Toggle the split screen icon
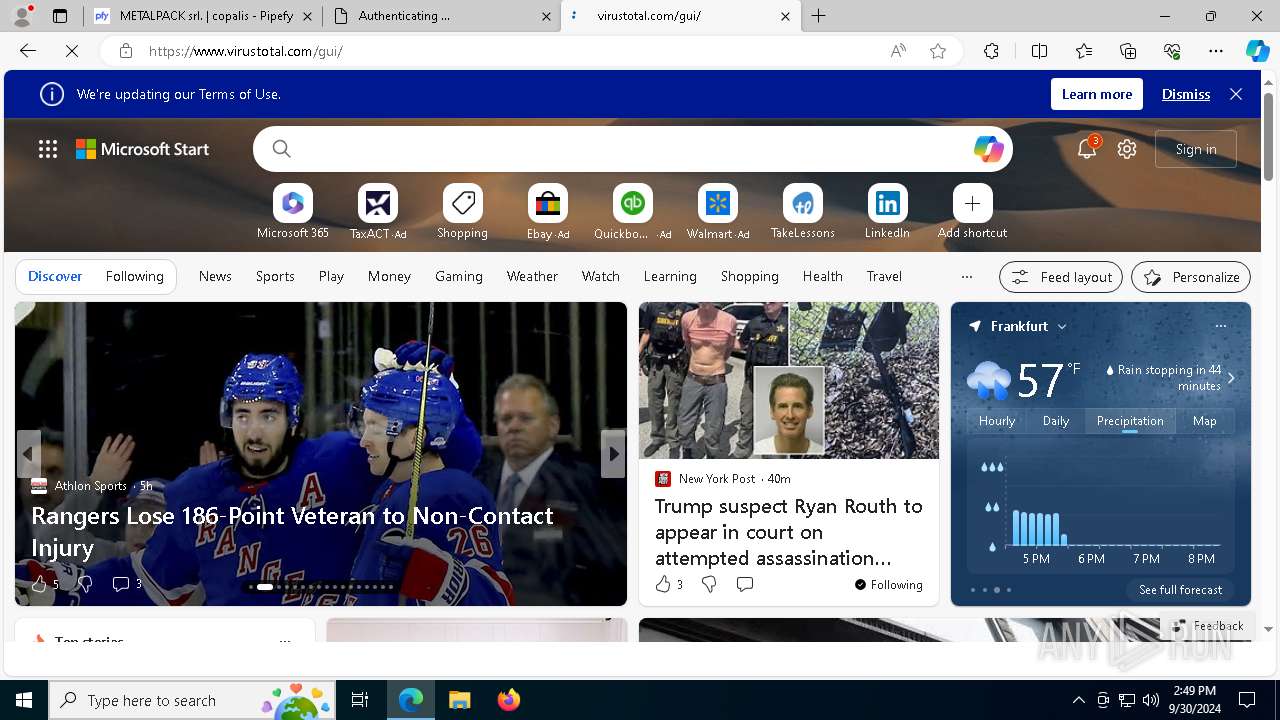1280x720 pixels. (x=1039, y=51)
